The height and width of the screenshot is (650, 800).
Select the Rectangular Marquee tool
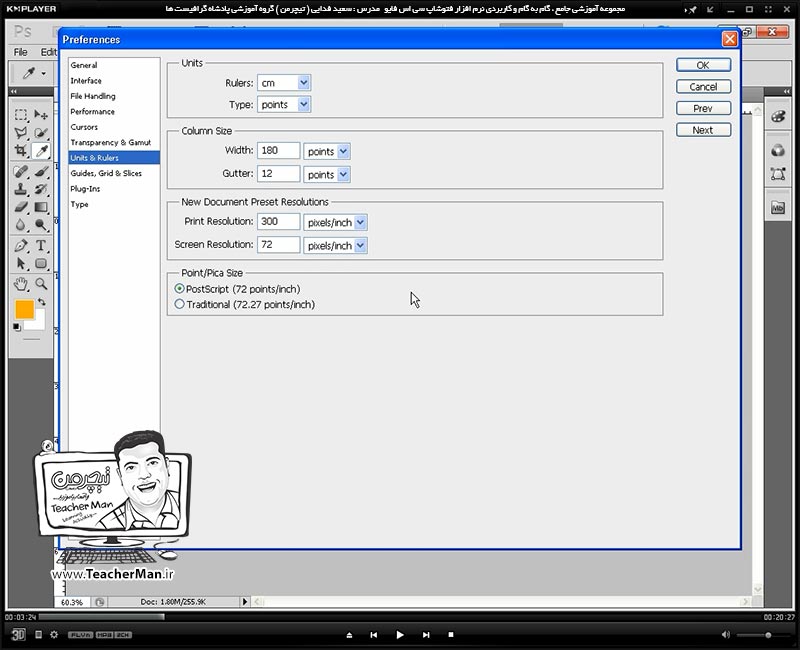click(x=21, y=114)
